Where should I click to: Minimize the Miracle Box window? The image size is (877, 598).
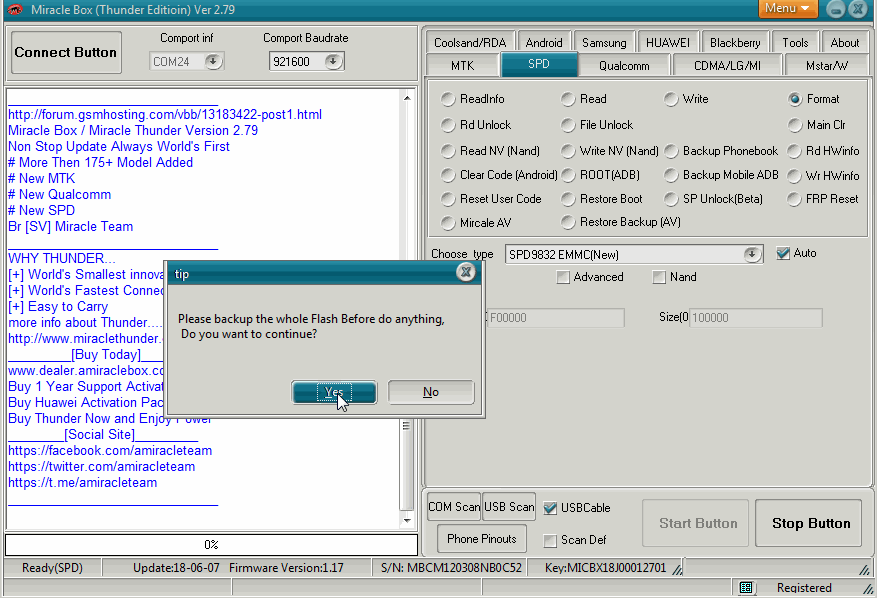click(835, 9)
